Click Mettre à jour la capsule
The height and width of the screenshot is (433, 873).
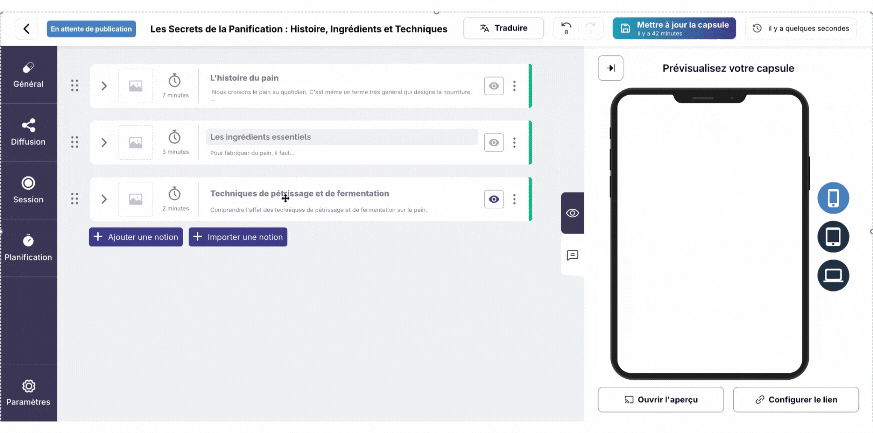click(x=674, y=28)
